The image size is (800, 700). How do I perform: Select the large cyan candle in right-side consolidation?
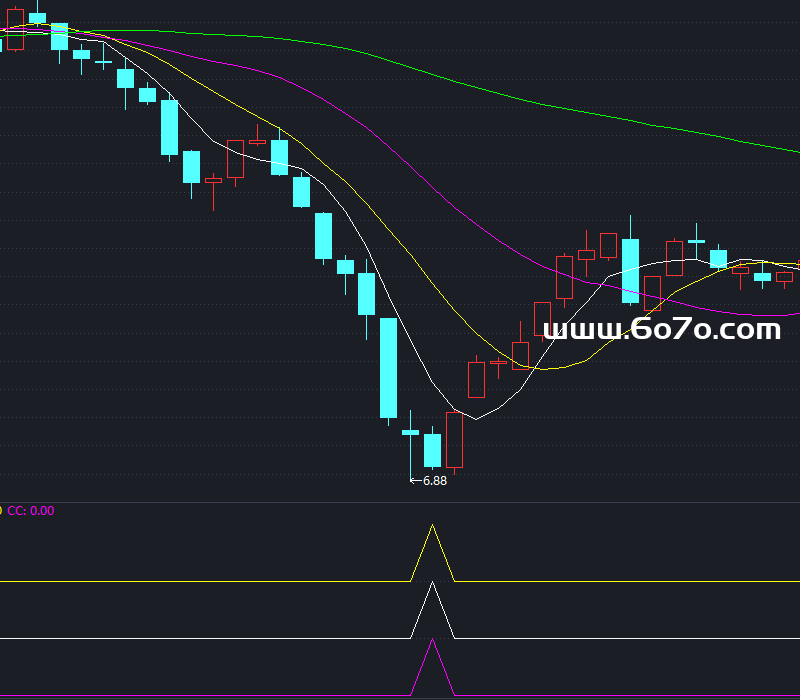pyautogui.click(x=630, y=271)
